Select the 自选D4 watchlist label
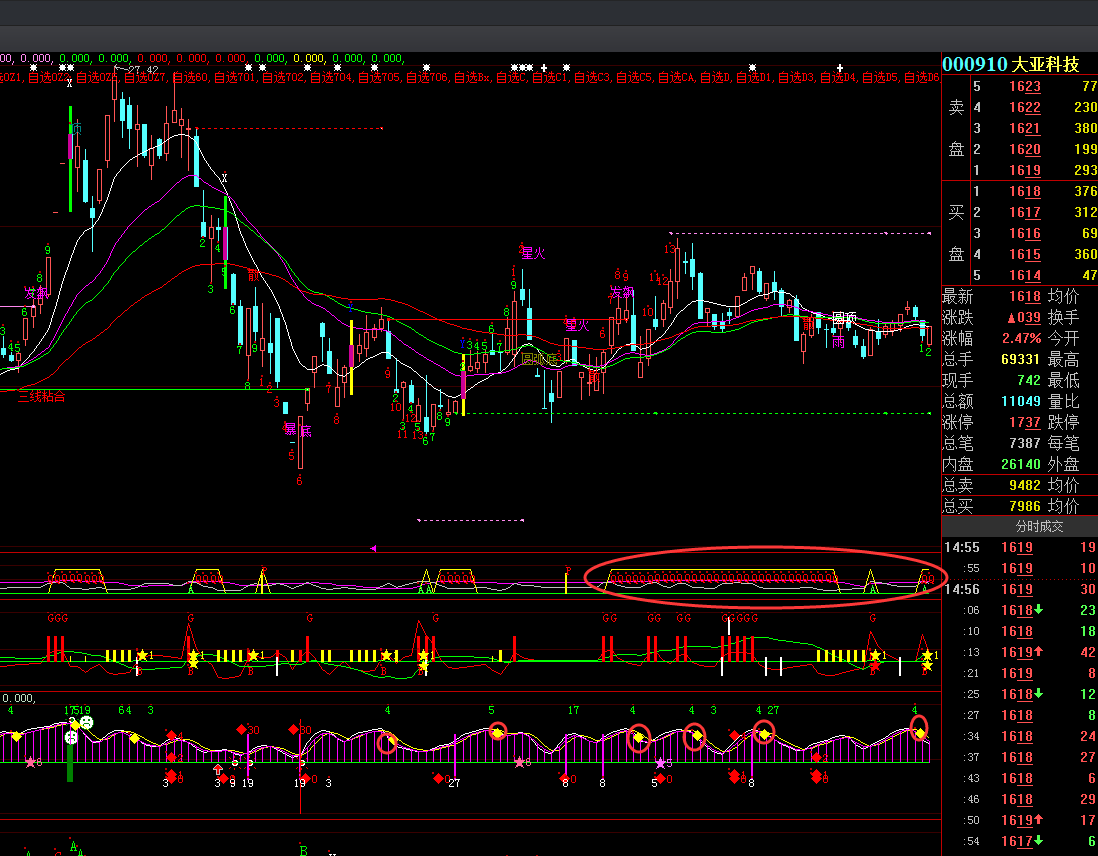Viewport: 1098px width, 856px height. point(838,77)
